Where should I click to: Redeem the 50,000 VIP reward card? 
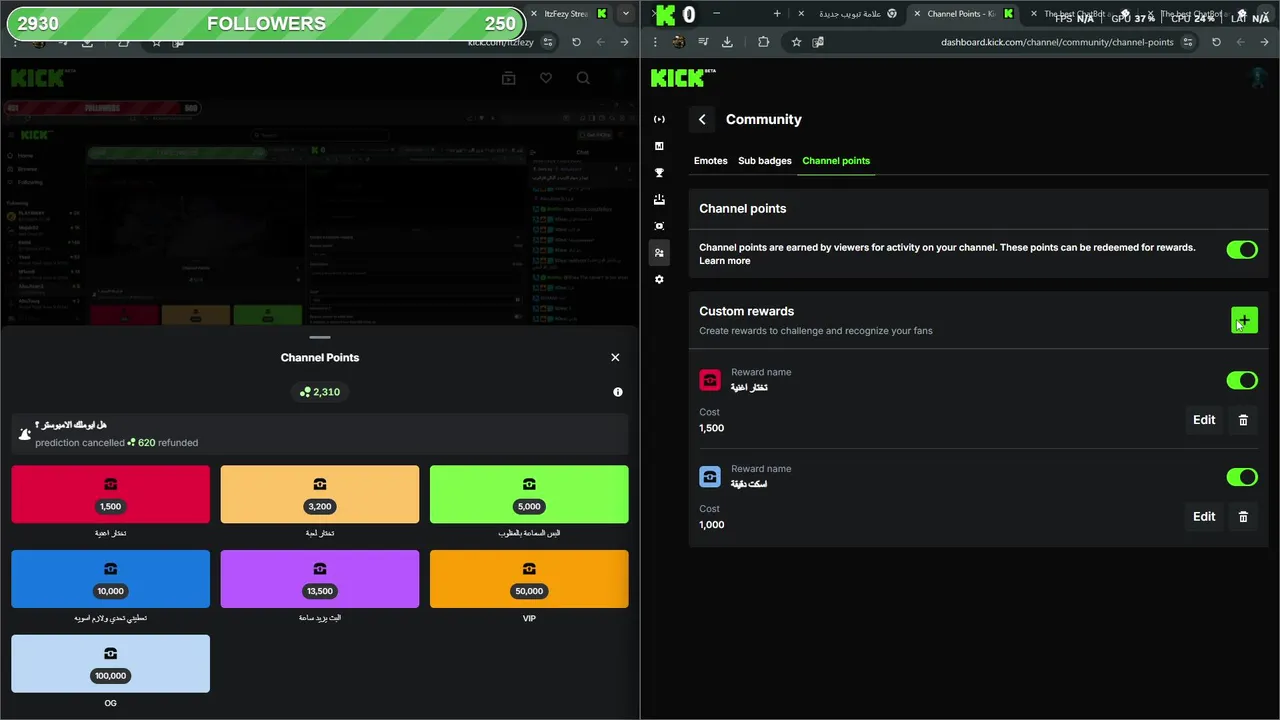pyautogui.click(x=529, y=579)
